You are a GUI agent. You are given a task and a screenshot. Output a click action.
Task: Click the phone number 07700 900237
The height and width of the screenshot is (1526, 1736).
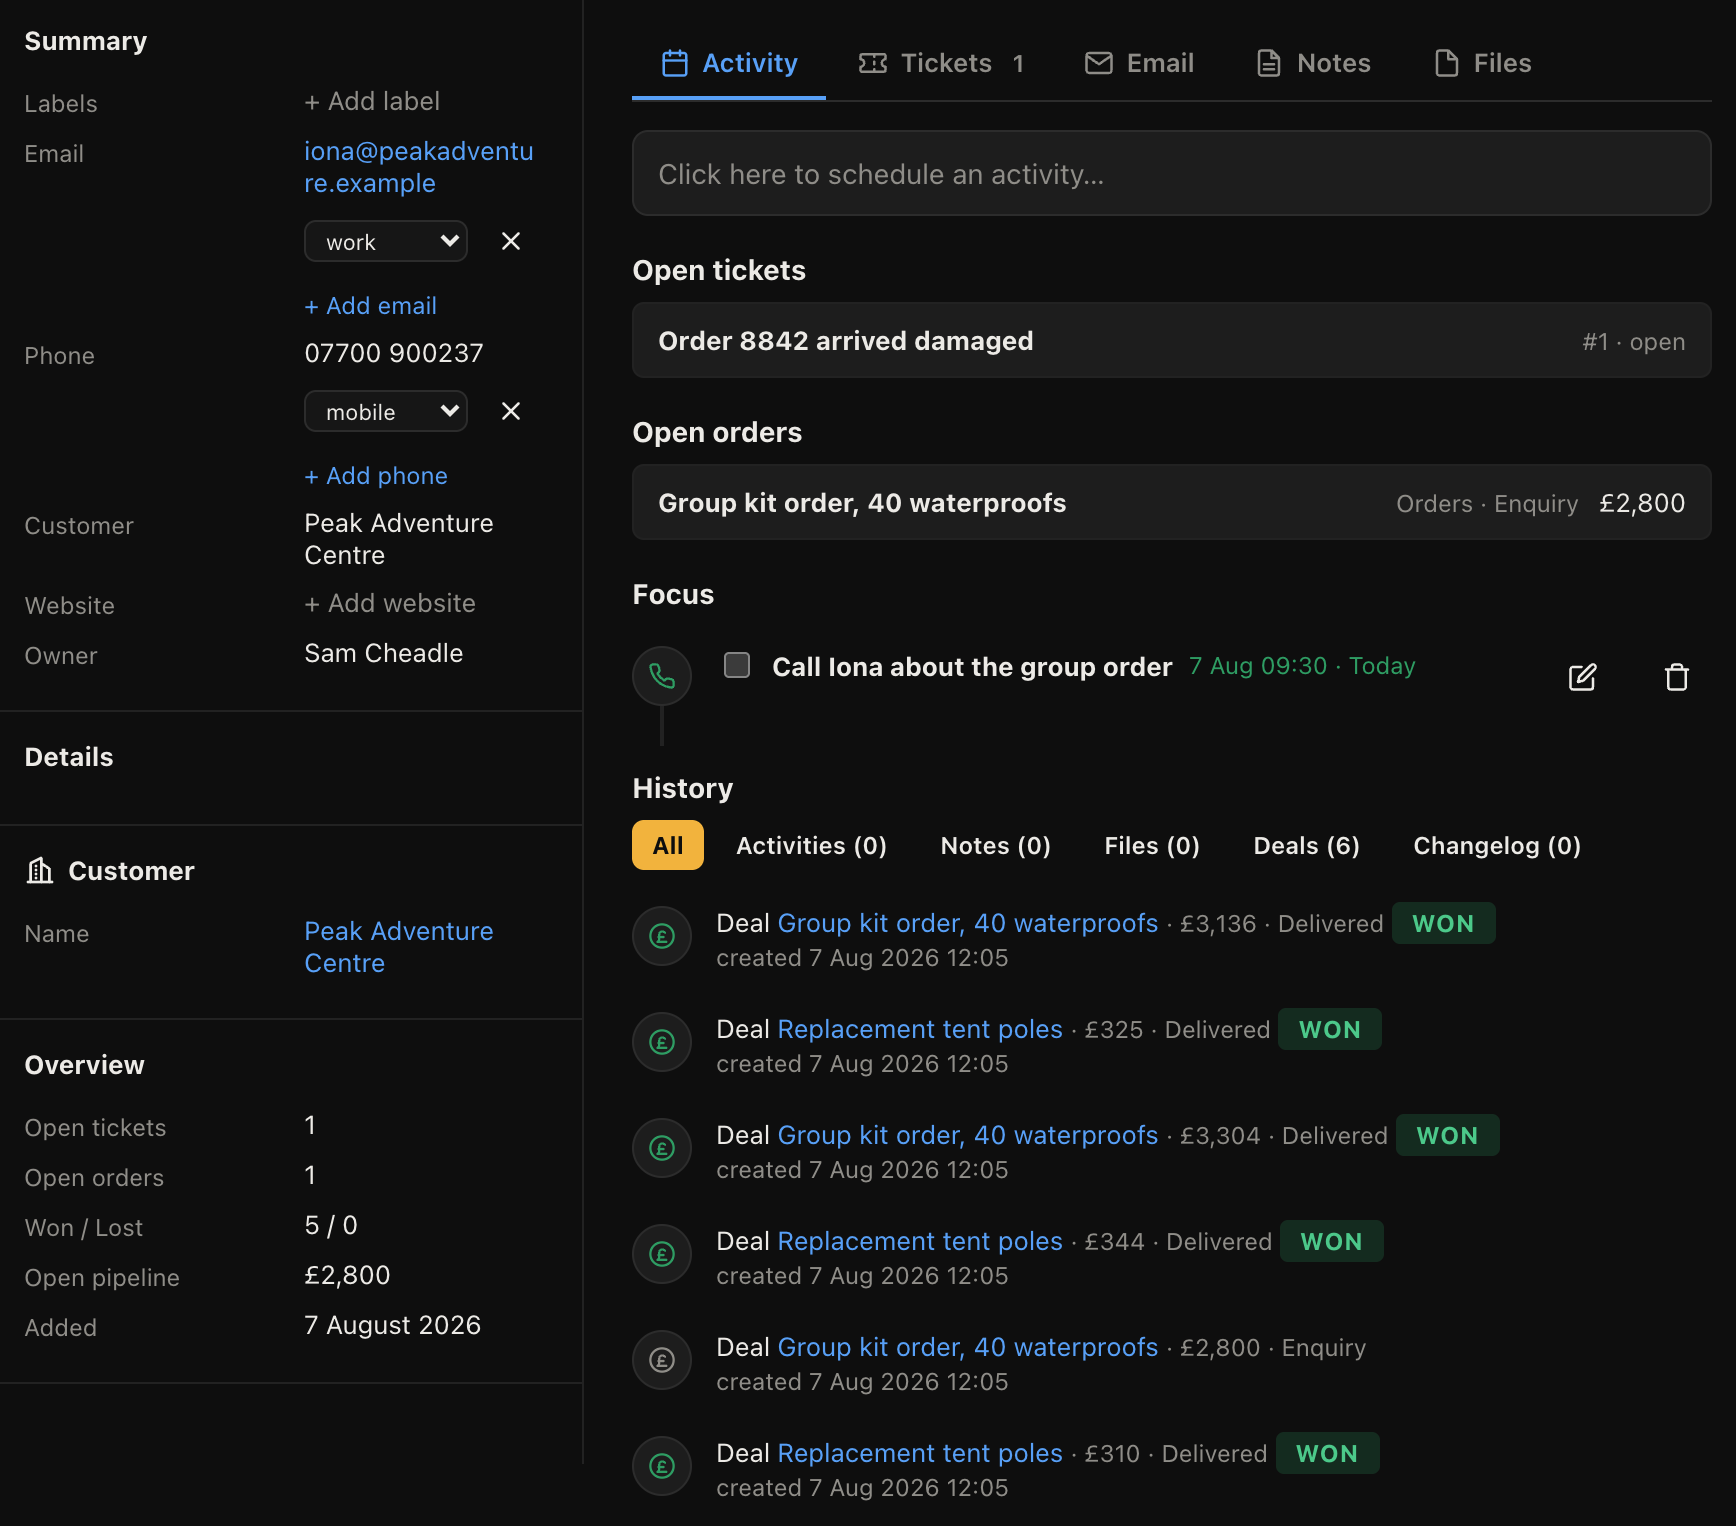click(394, 353)
